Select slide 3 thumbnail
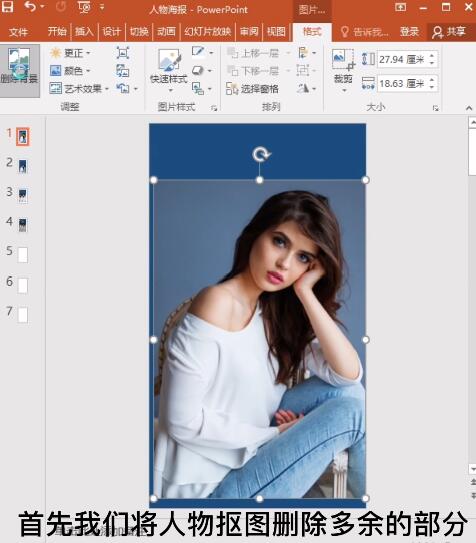 point(23,196)
